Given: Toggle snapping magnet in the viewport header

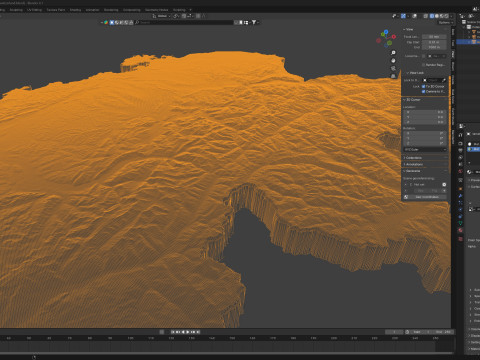Looking at the screenshot, I should 184,16.
